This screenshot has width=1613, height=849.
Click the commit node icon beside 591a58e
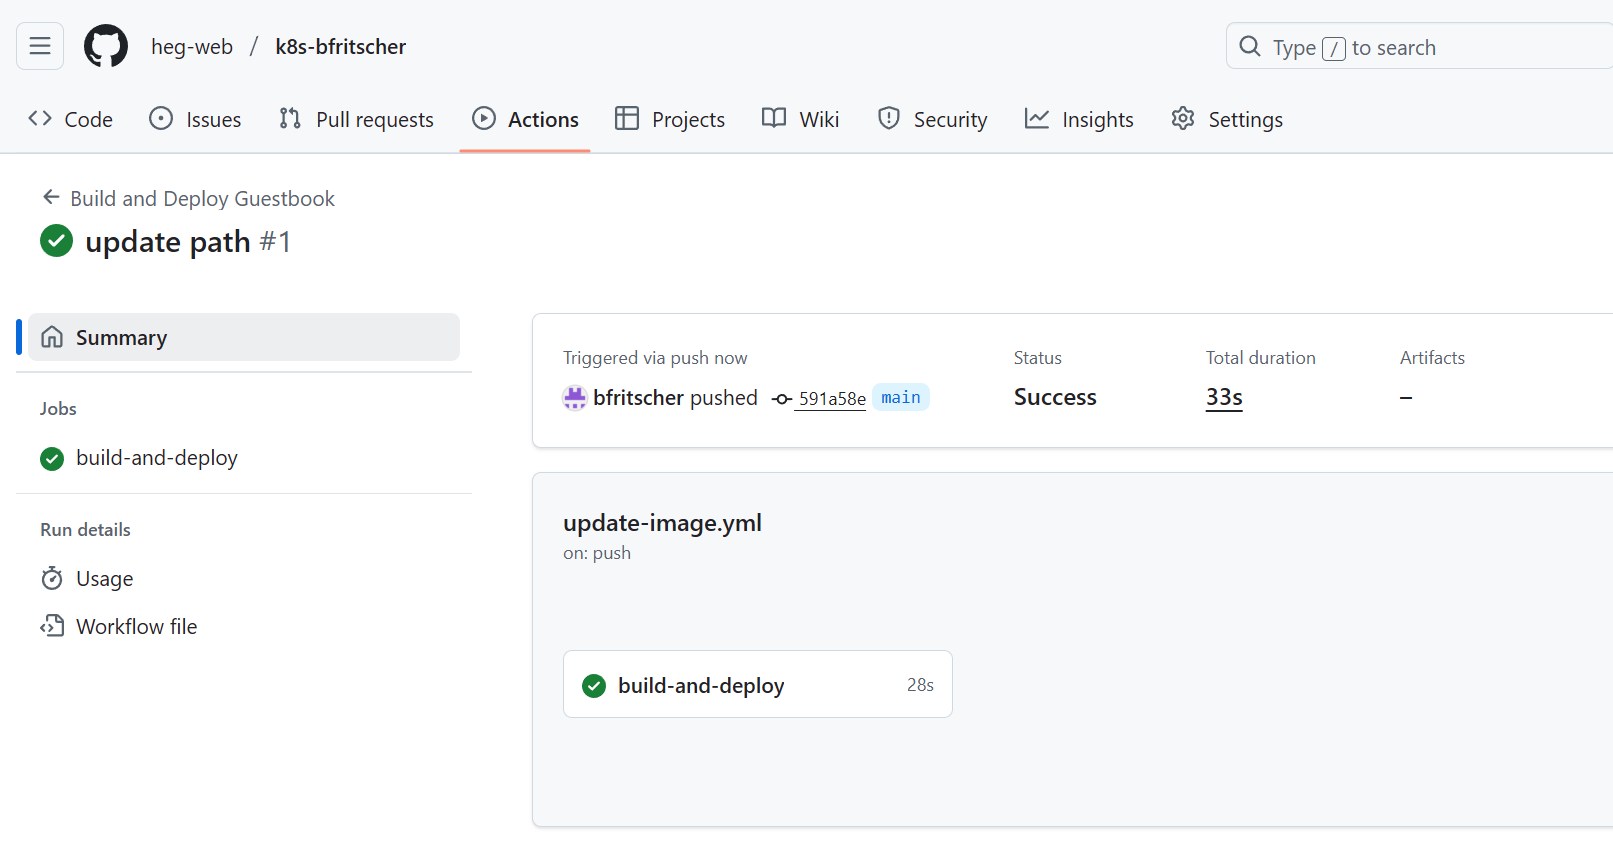coord(782,399)
